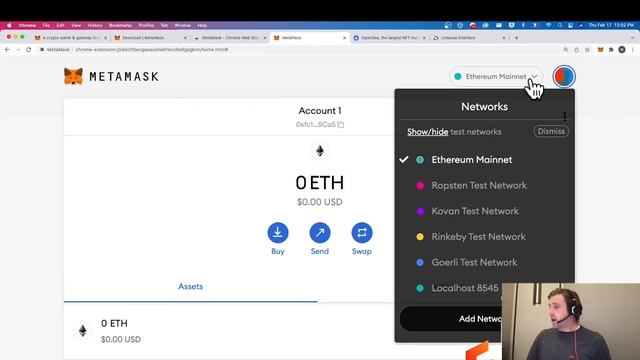Open the Apple menu
Image resolution: width=640 pixels, height=360 pixels.
9,25
